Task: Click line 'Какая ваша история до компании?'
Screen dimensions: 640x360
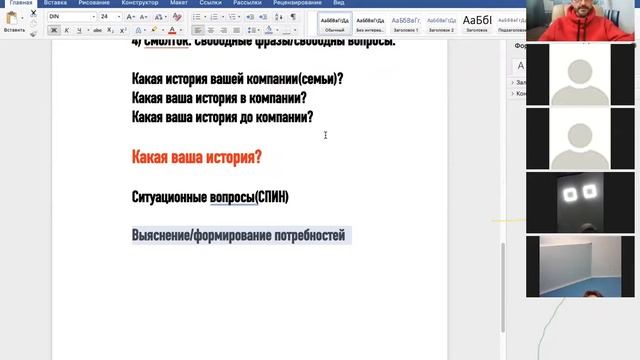Action: 222,117
